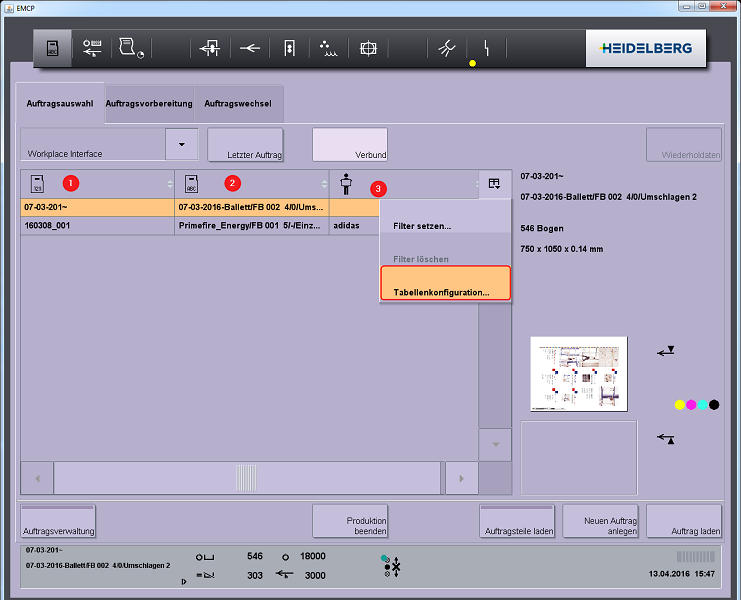Open the feeder icon in the toolbar
This screenshot has width=741, height=600.
(x=209, y=48)
